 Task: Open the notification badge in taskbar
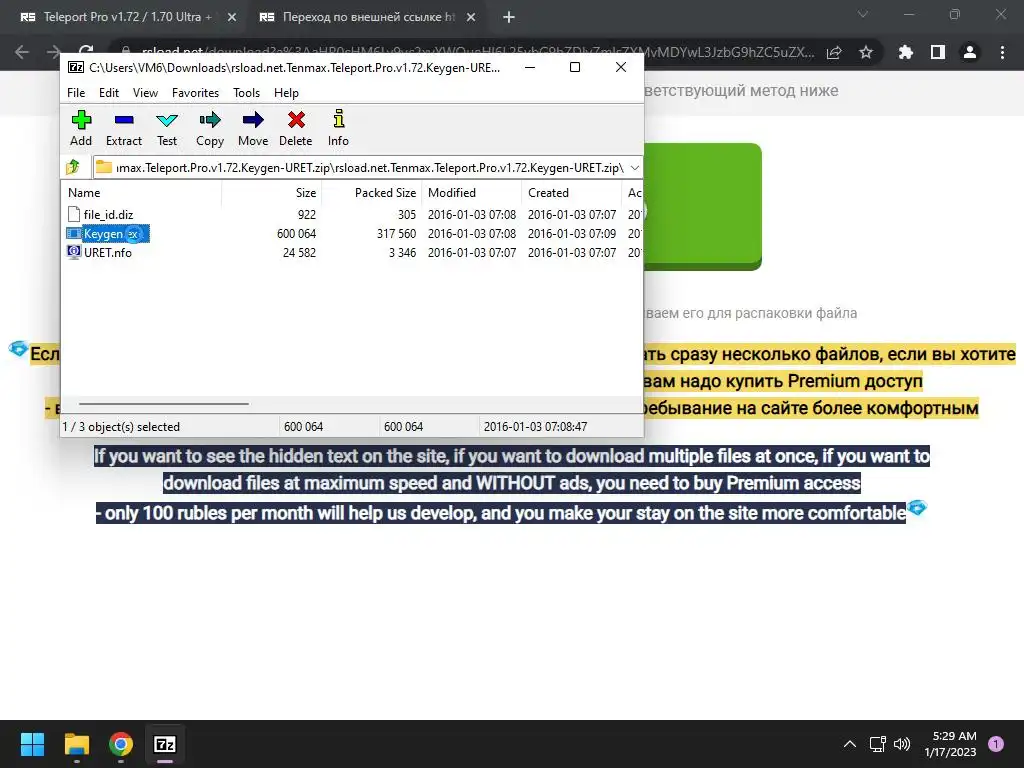(996, 744)
